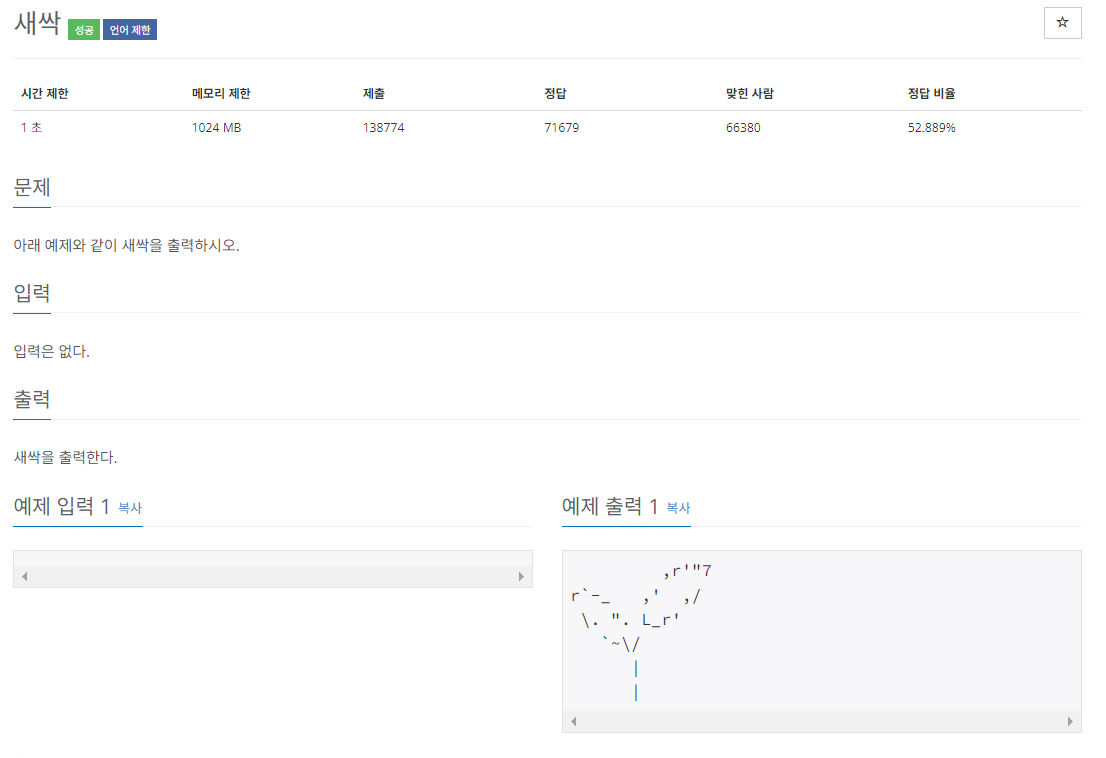Copy sample input with the 복사 link
Viewport: 1106px width, 758px height.
pos(131,508)
